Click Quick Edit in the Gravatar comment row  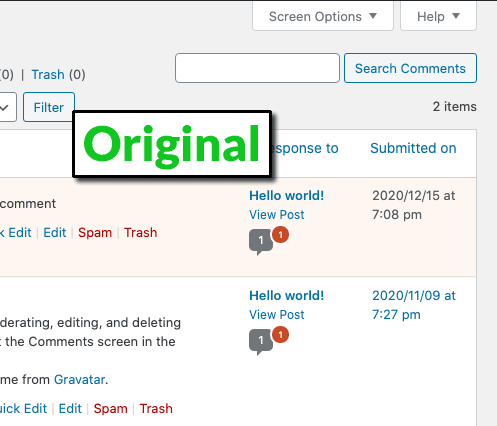point(23,408)
